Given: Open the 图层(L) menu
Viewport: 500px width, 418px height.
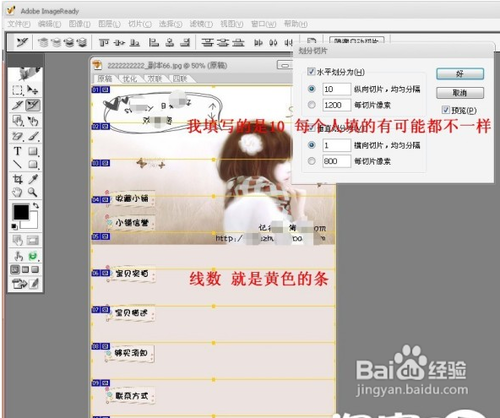Looking at the screenshot, I should click(109, 24).
